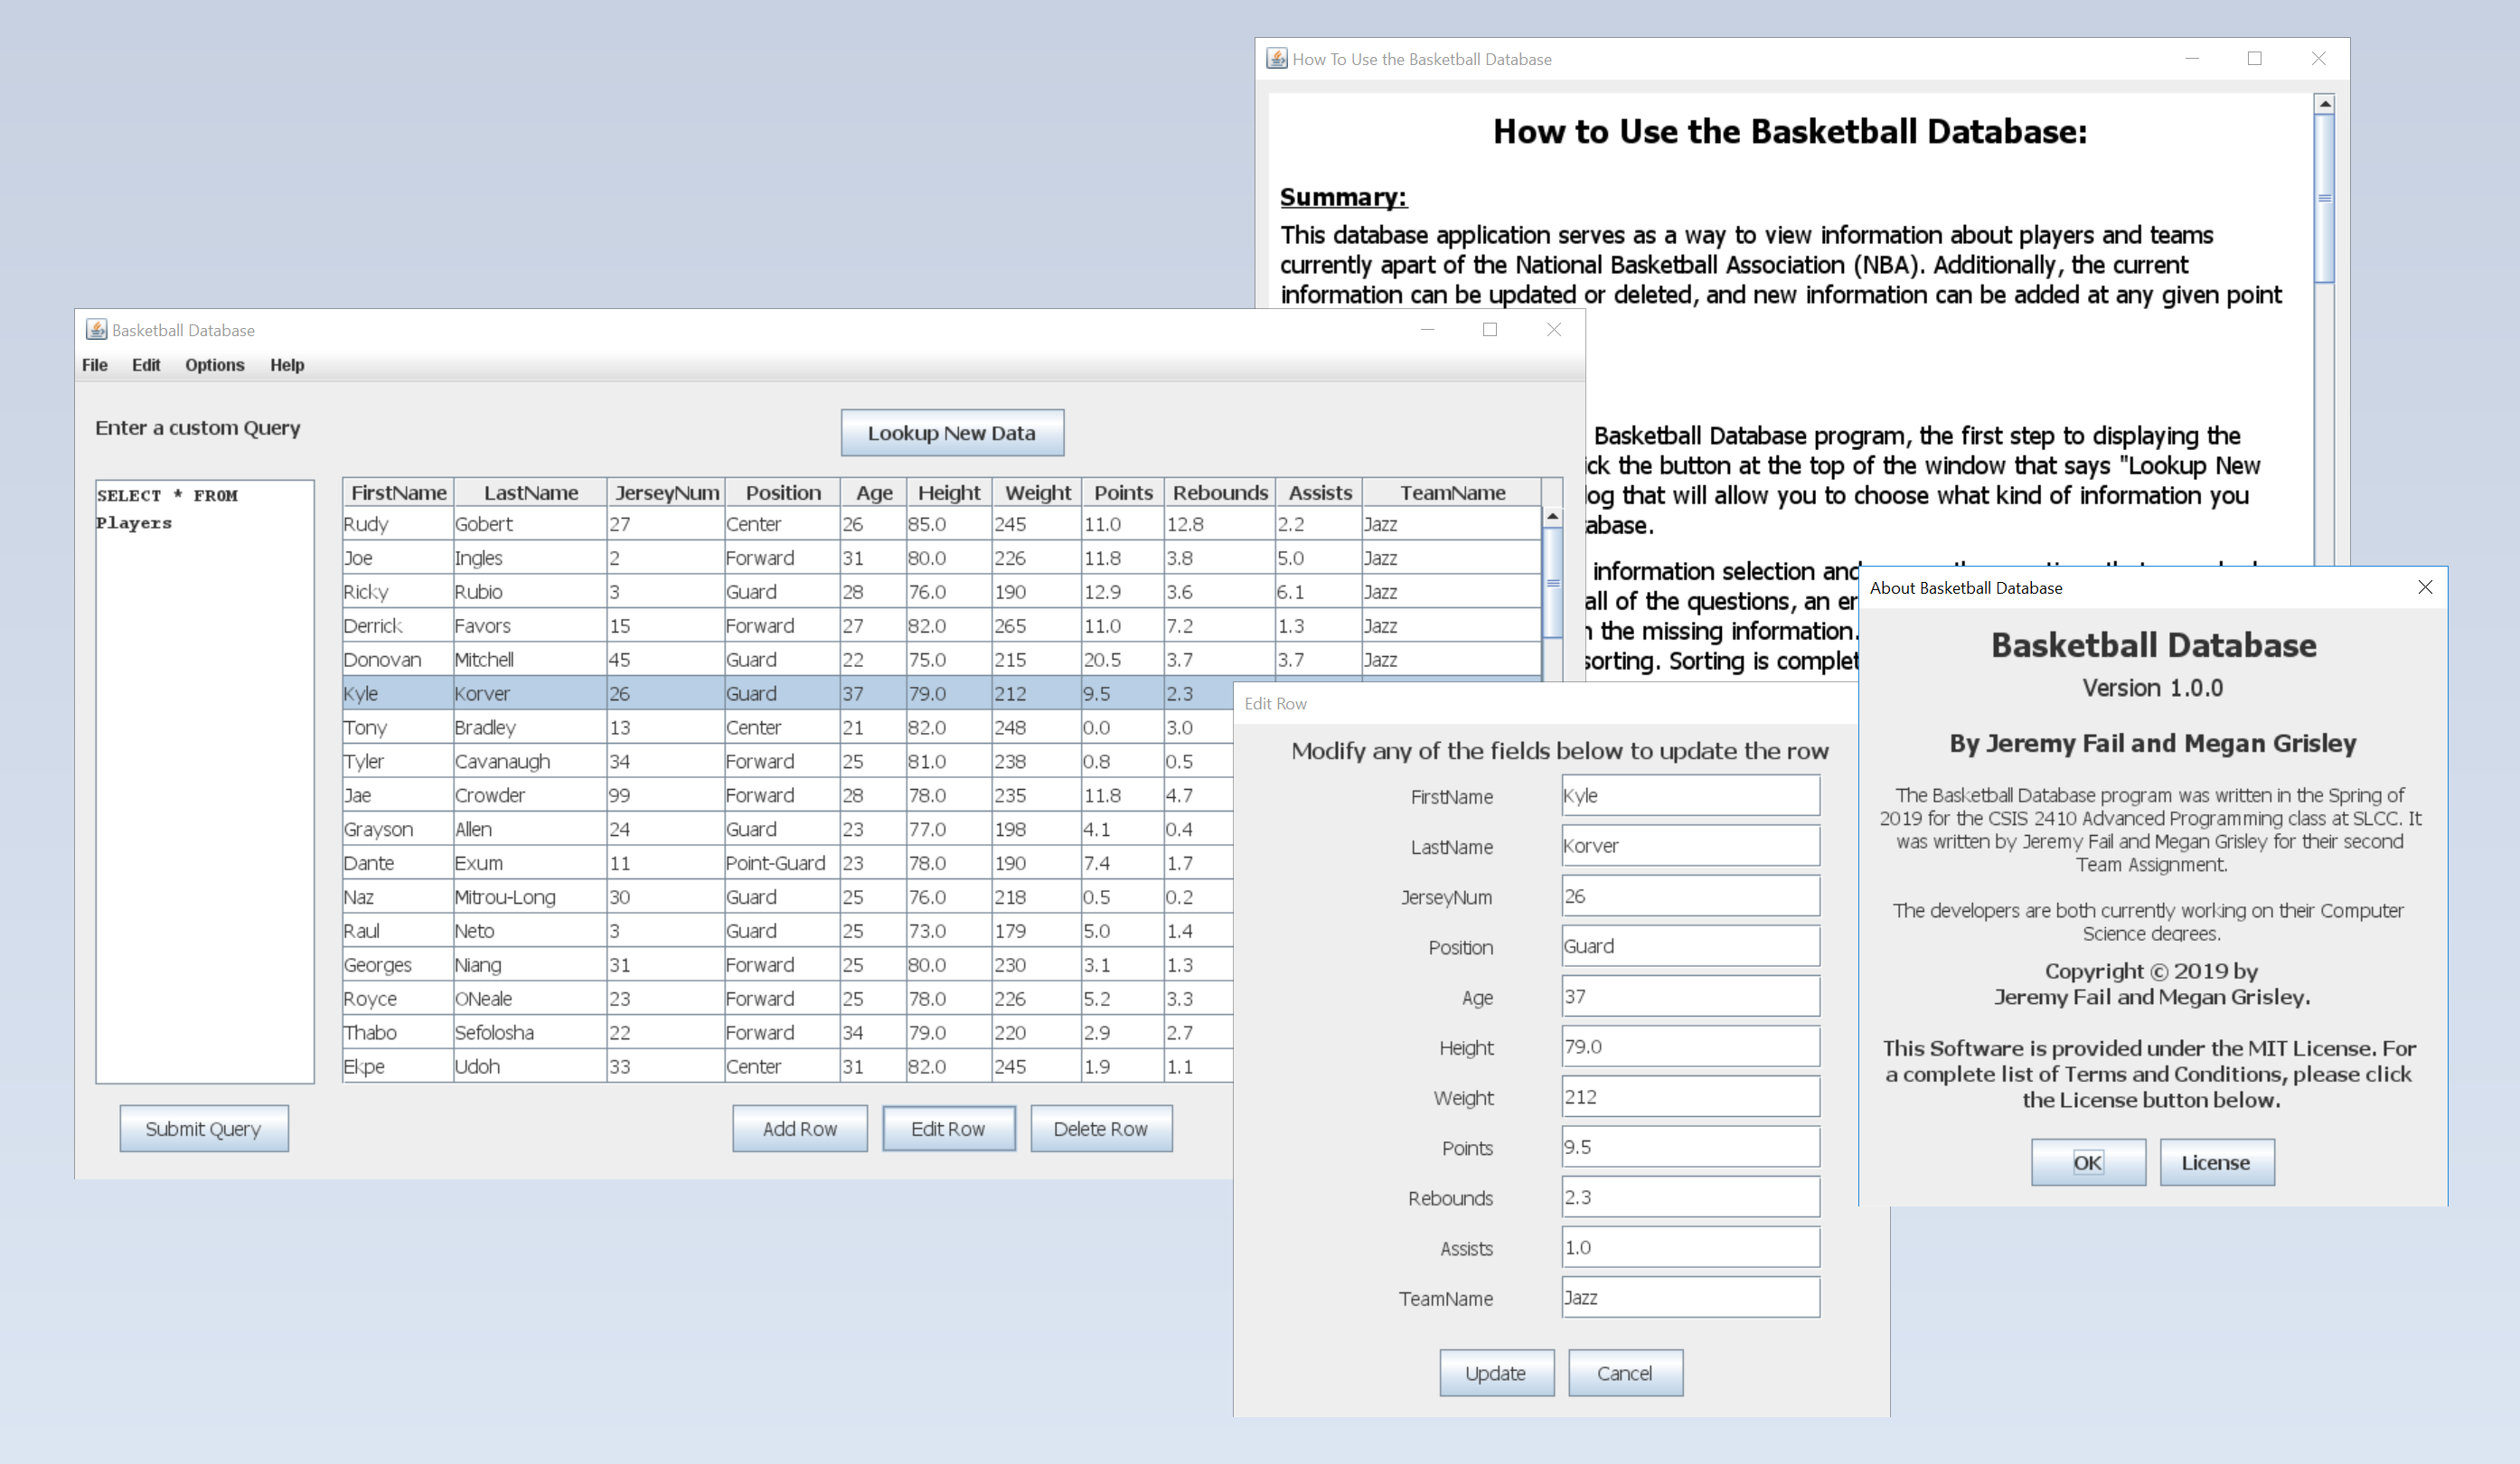Select the Grayson Allen table row

pyautogui.click(x=788, y=829)
